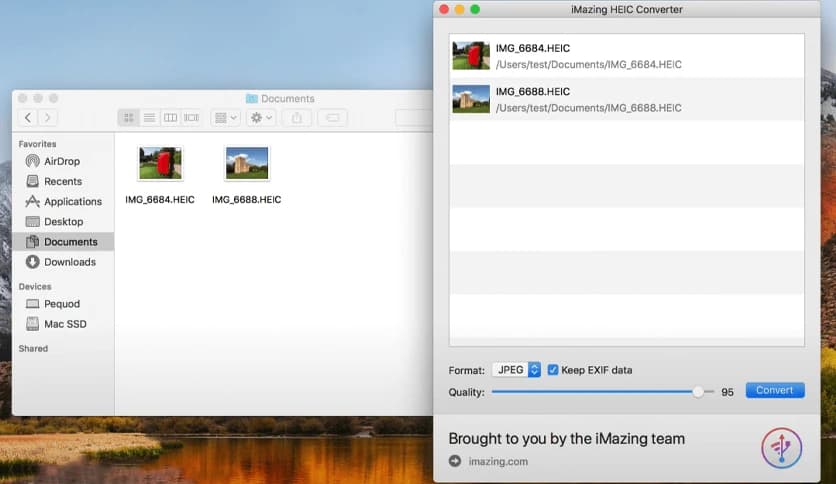Open Recents in Finder sidebar

tap(62, 181)
